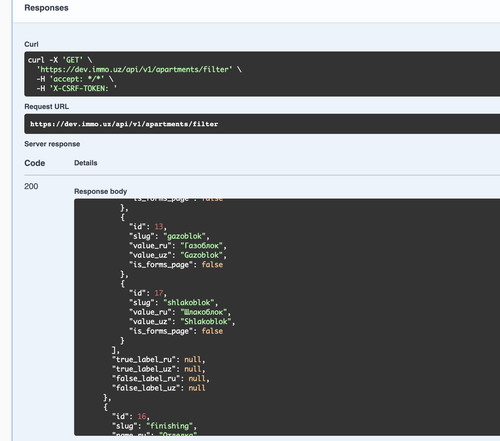Click the true_label_ru null value
Screen dimensions: 500x441
coord(193,360)
